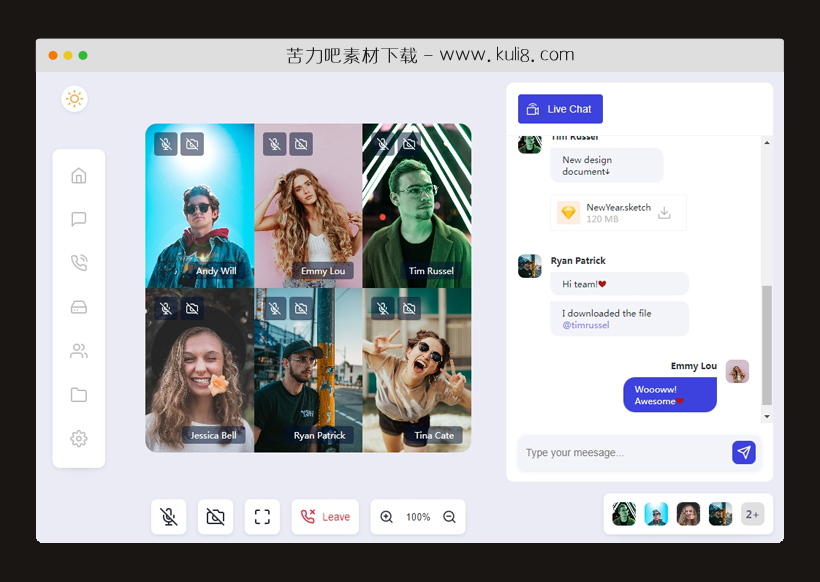Screen dimensions: 820x582
Task: Open the contacts people icon in sidebar
Action: click(79, 351)
